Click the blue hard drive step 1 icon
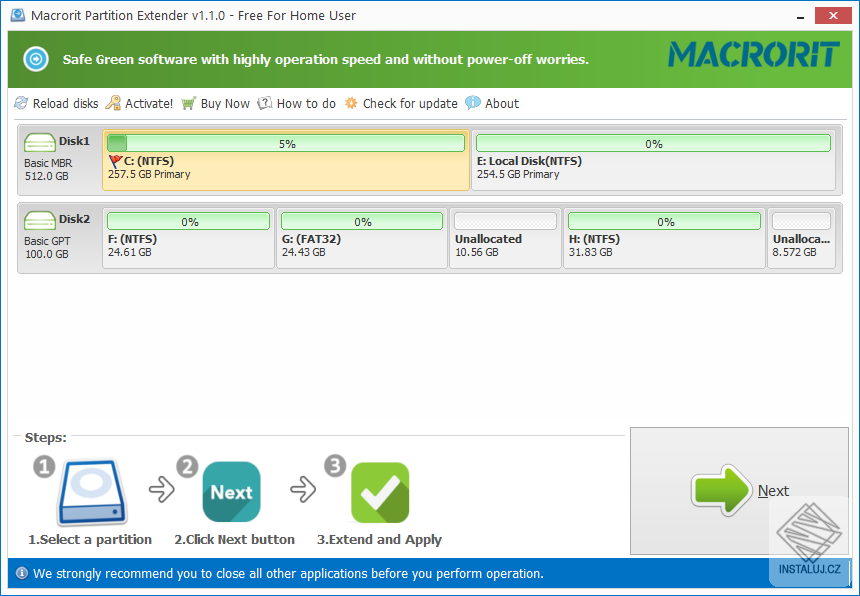Image resolution: width=860 pixels, height=596 pixels. 93,492
